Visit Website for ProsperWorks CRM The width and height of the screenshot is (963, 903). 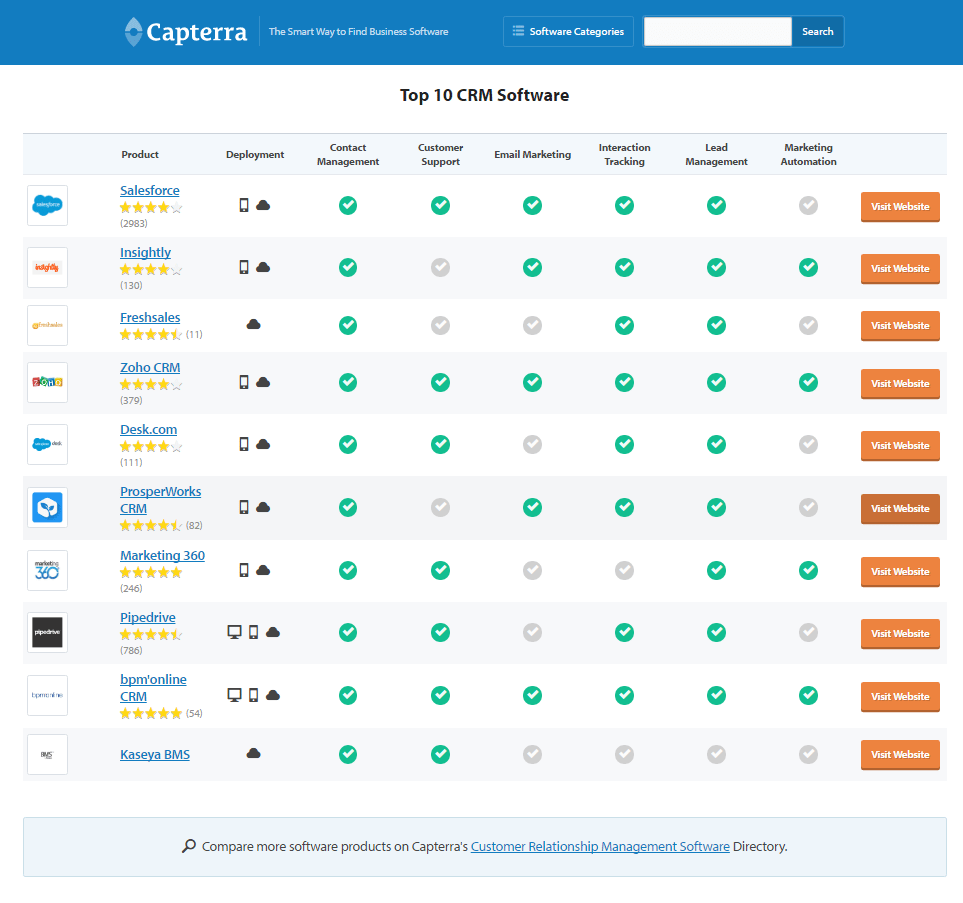click(900, 509)
